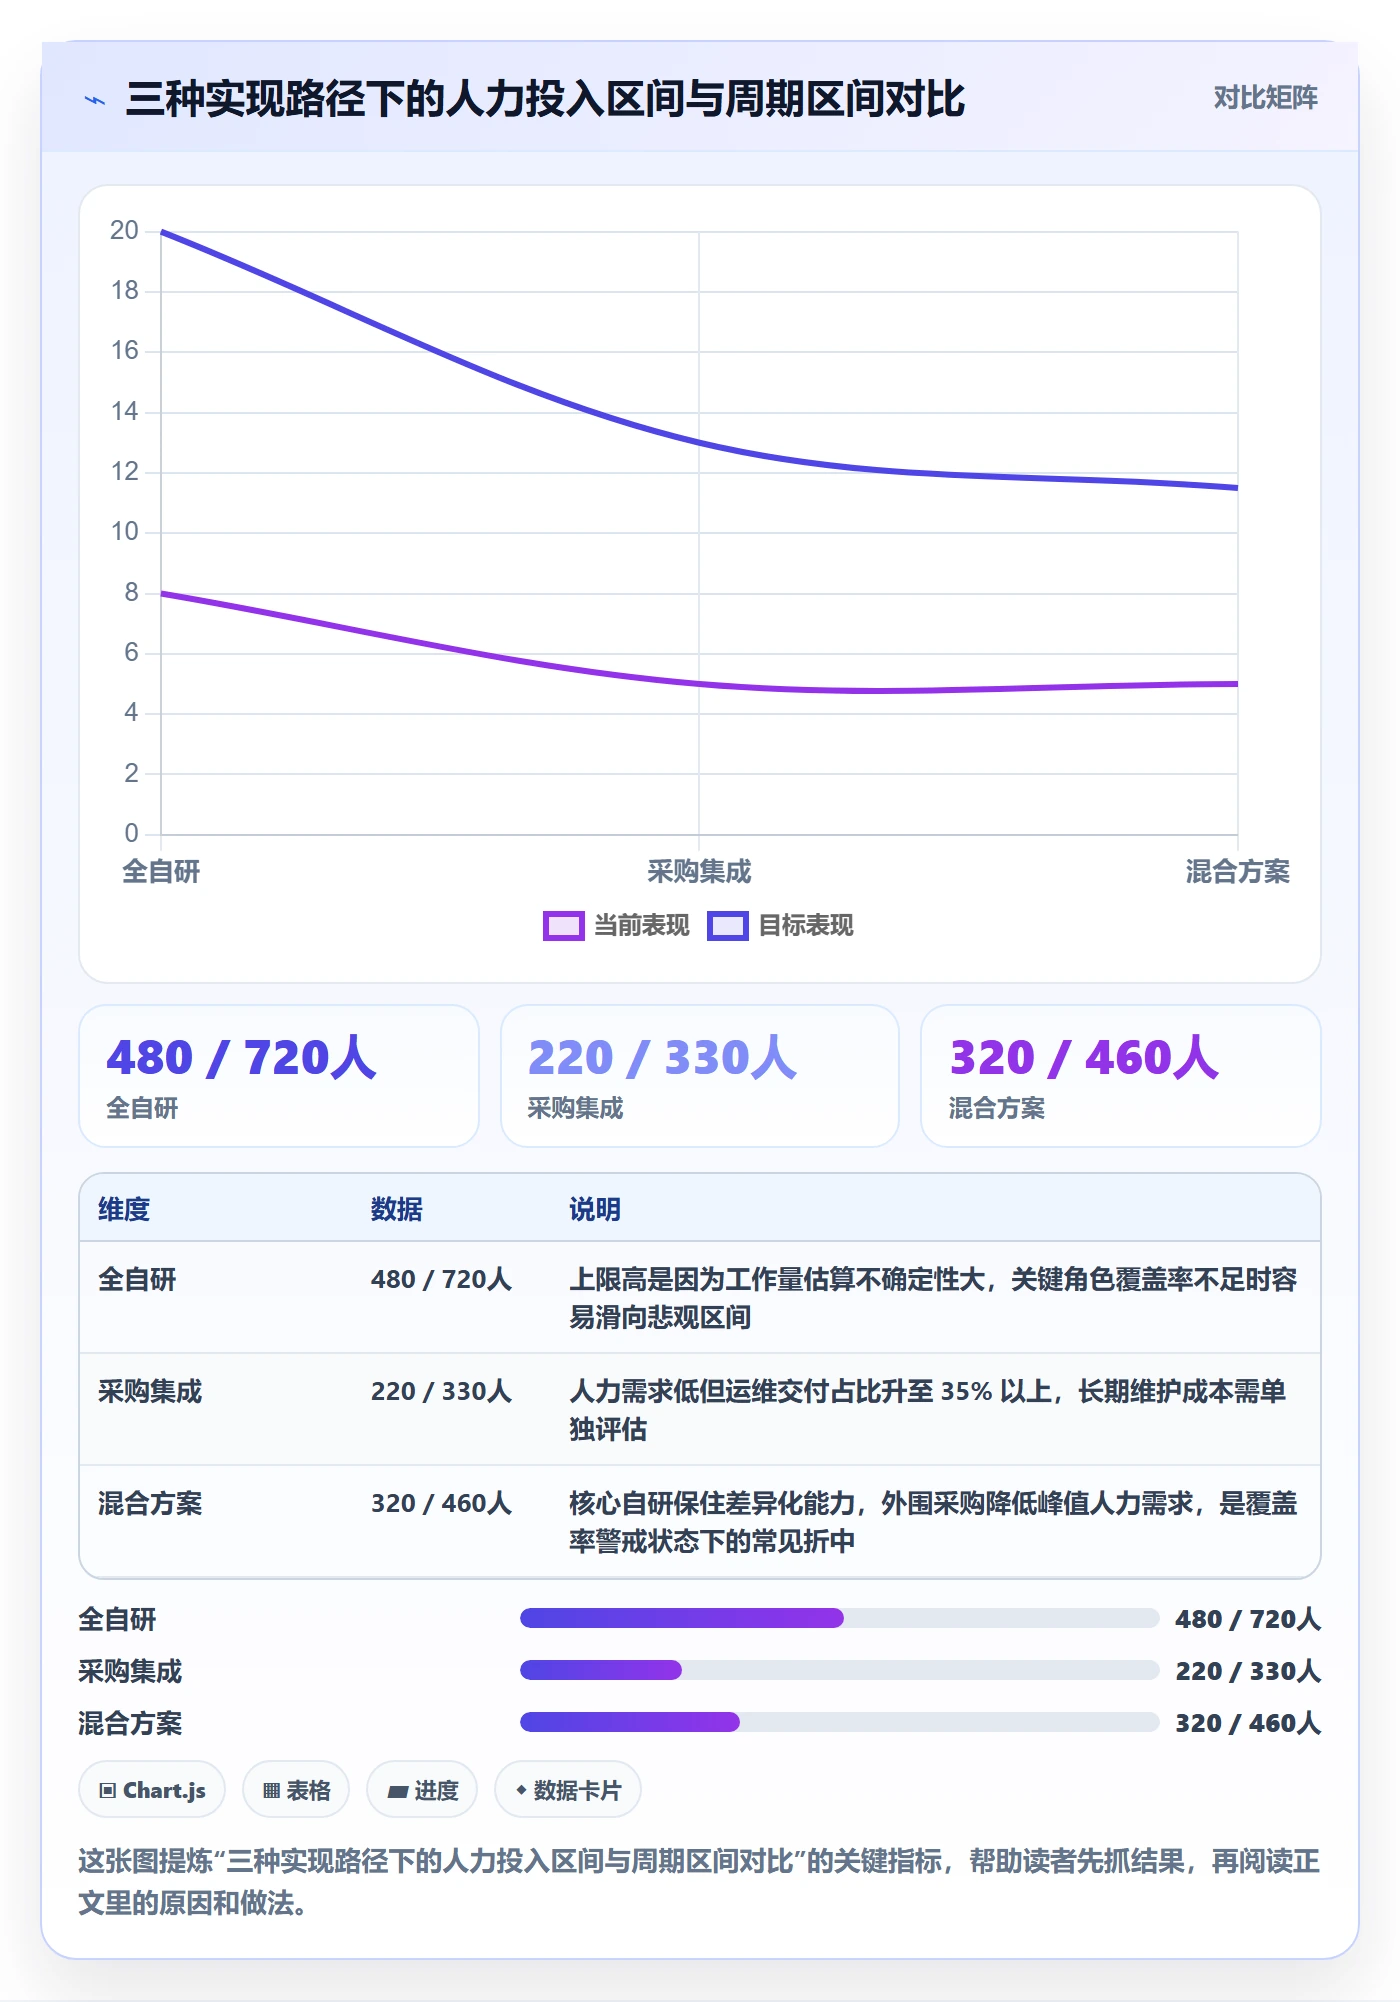Click the chart title heading text
Image resolution: width=1400 pixels, height=2002 pixels.
pos(545,99)
